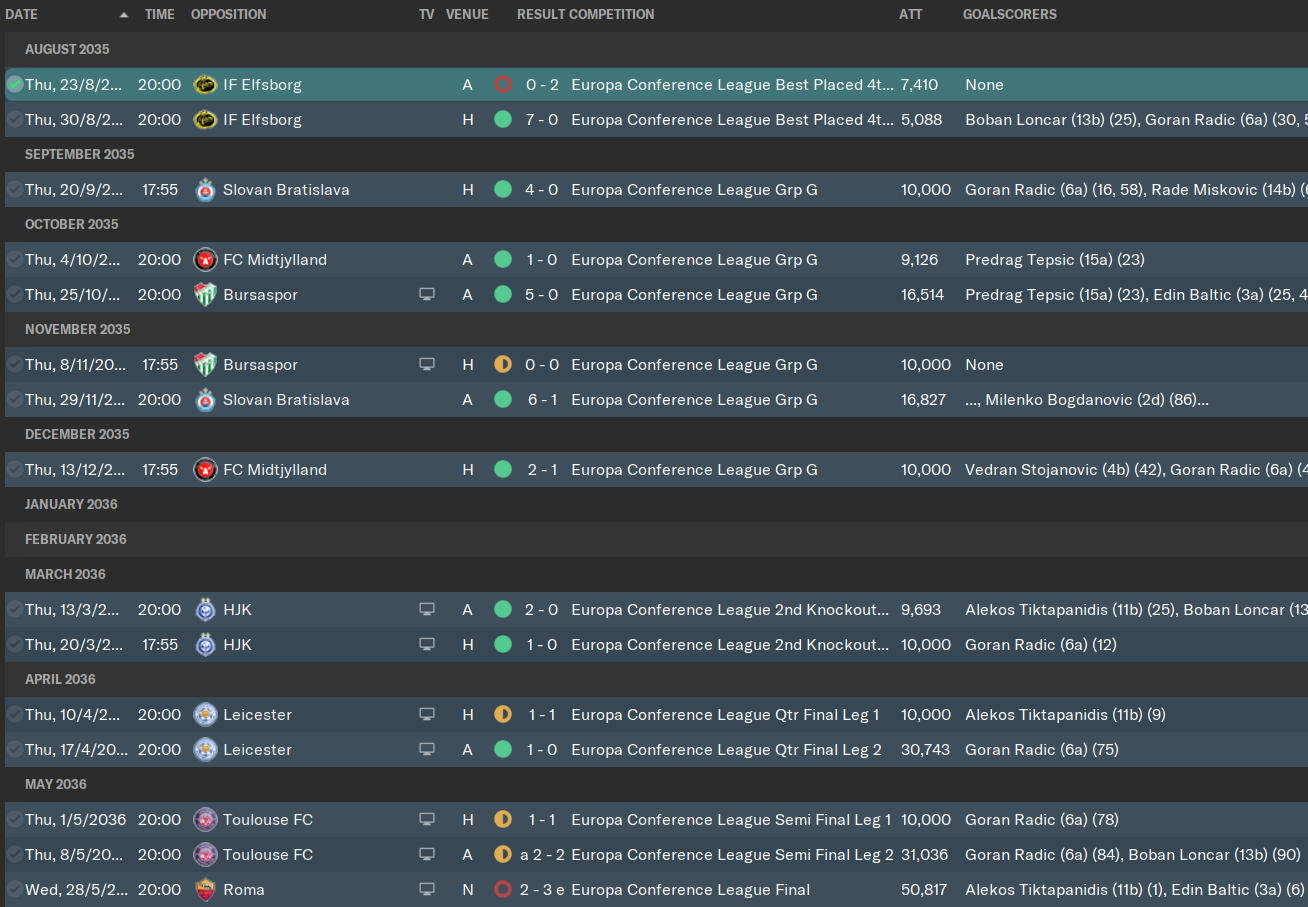Sort by ATT column header
Viewport: 1308px width, 907px height.
point(911,15)
